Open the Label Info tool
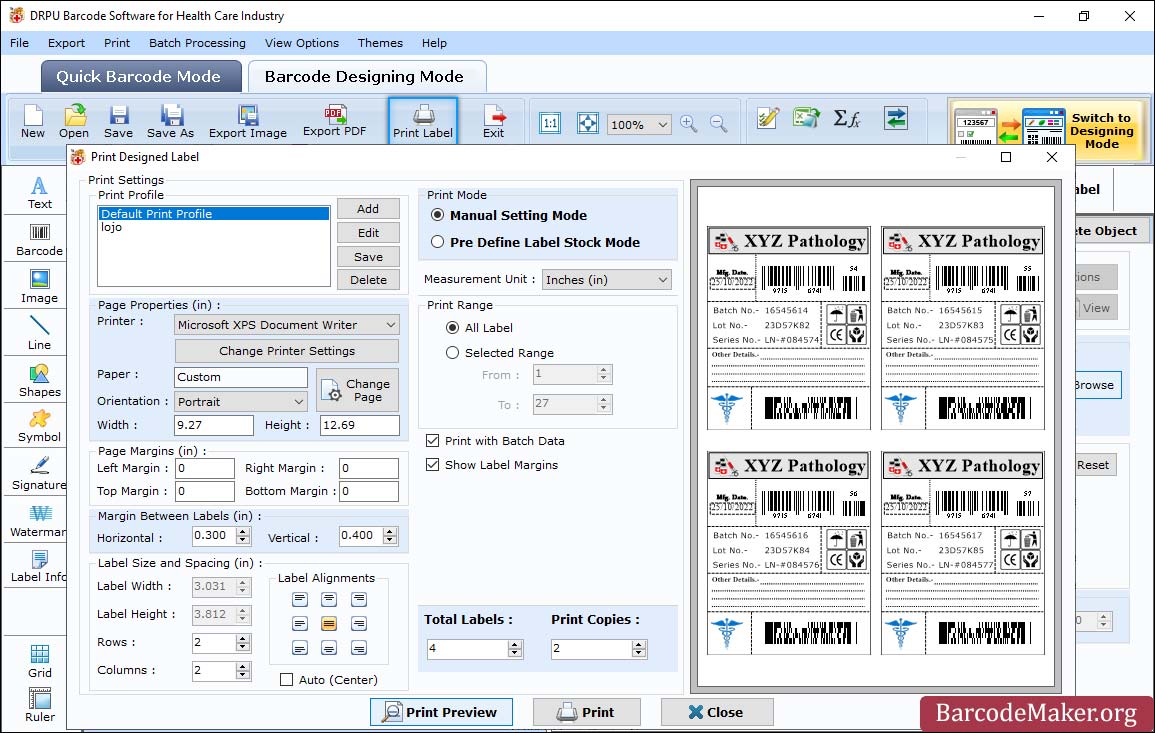 point(38,567)
